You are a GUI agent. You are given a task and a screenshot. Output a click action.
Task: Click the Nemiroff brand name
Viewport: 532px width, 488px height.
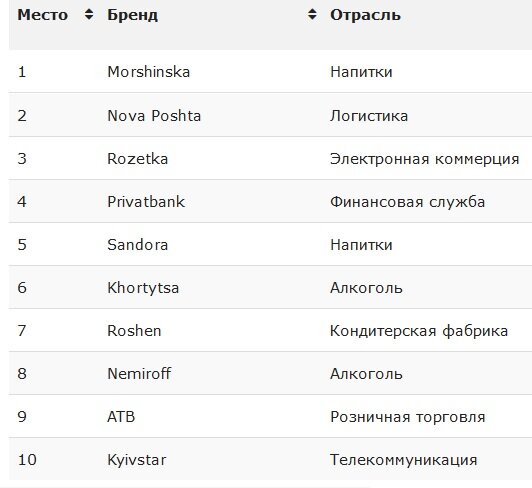point(139,374)
